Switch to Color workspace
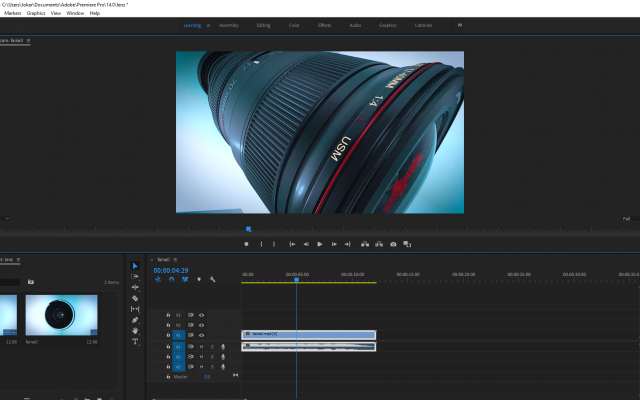The image size is (640, 400). (294, 25)
